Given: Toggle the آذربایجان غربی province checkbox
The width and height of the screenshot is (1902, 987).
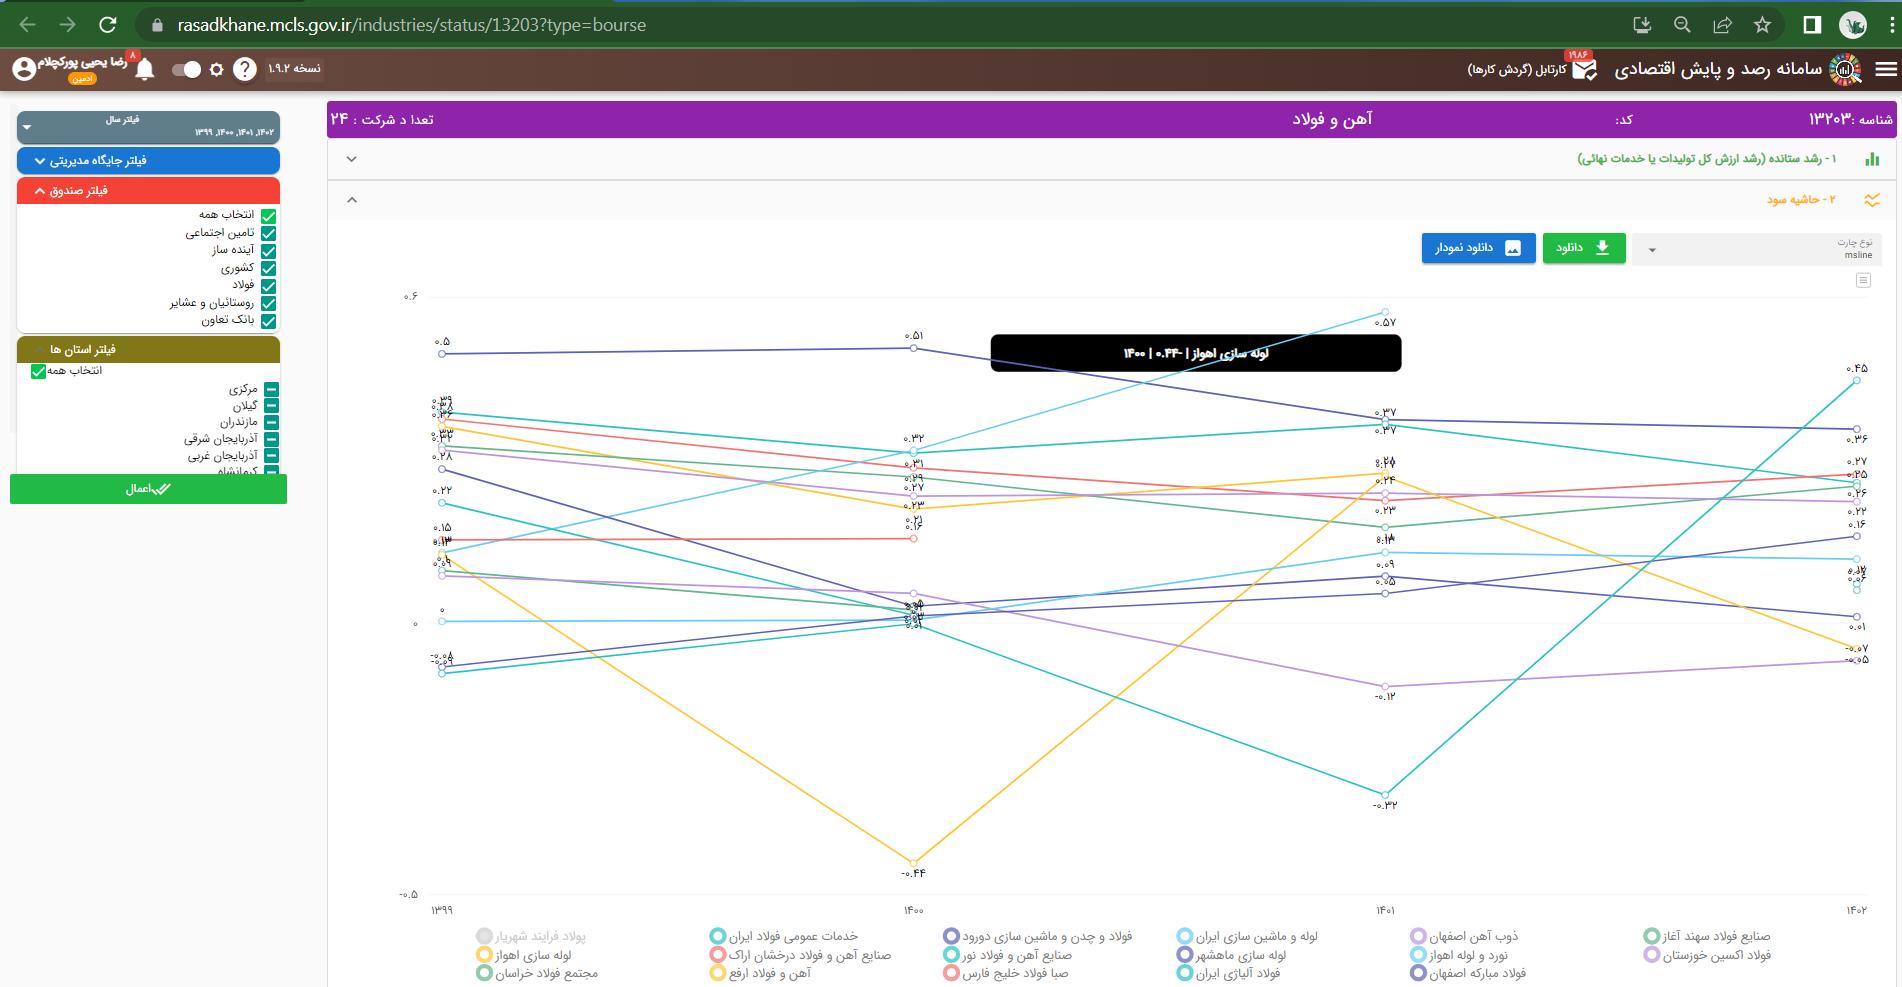Looking at the screenshot, I should (271, 456).
